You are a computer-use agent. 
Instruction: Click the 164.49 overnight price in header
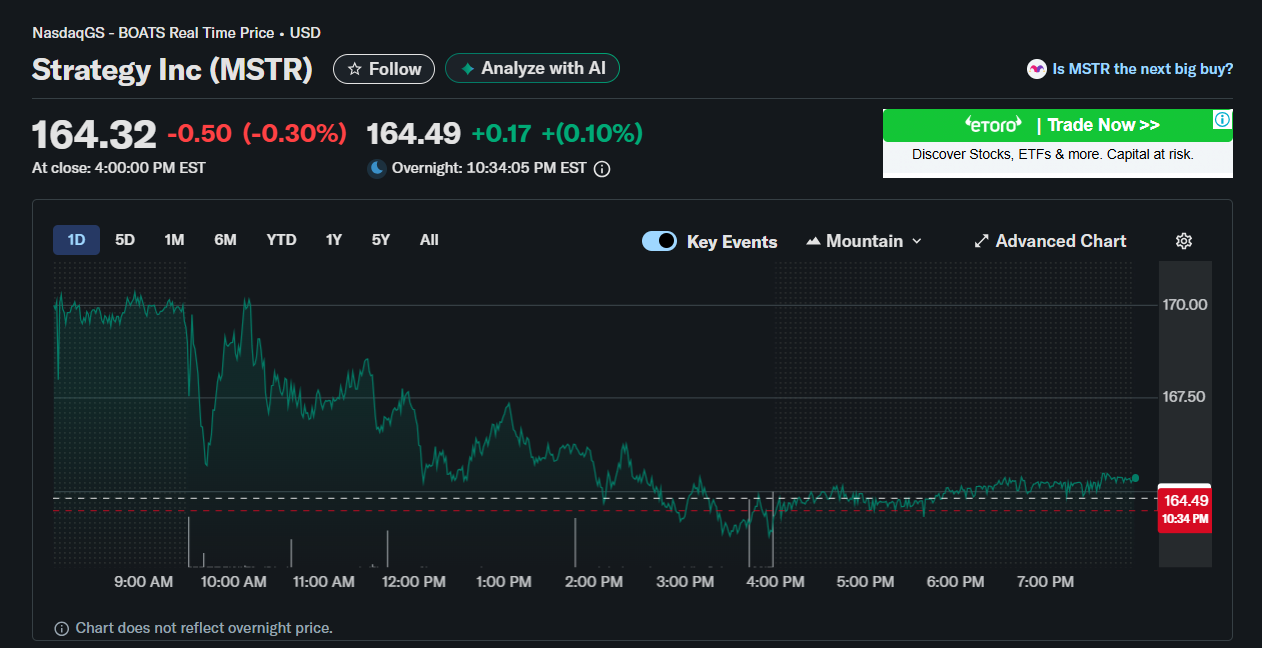[414, 133]
